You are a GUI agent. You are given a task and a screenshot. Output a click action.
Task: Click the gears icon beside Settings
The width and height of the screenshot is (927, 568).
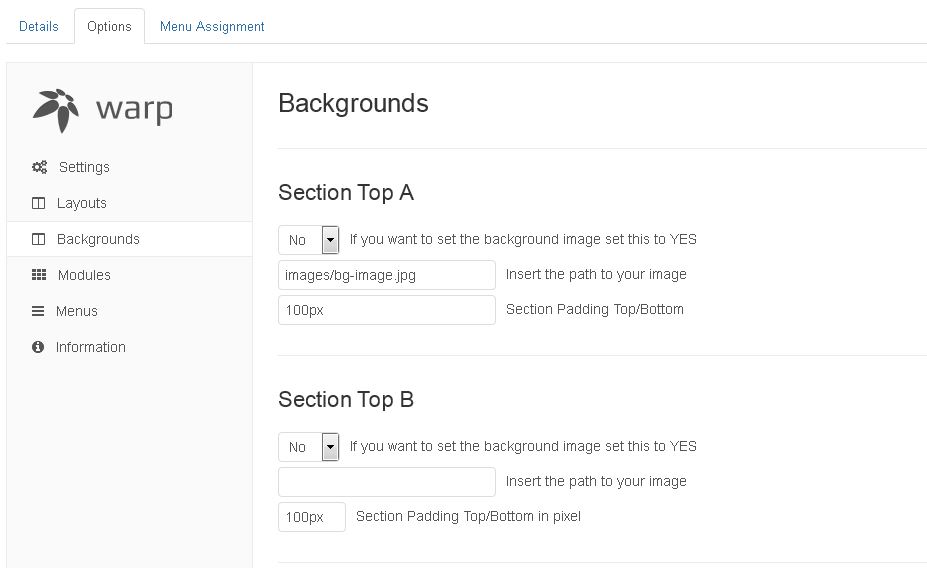[x=39, y=167]
